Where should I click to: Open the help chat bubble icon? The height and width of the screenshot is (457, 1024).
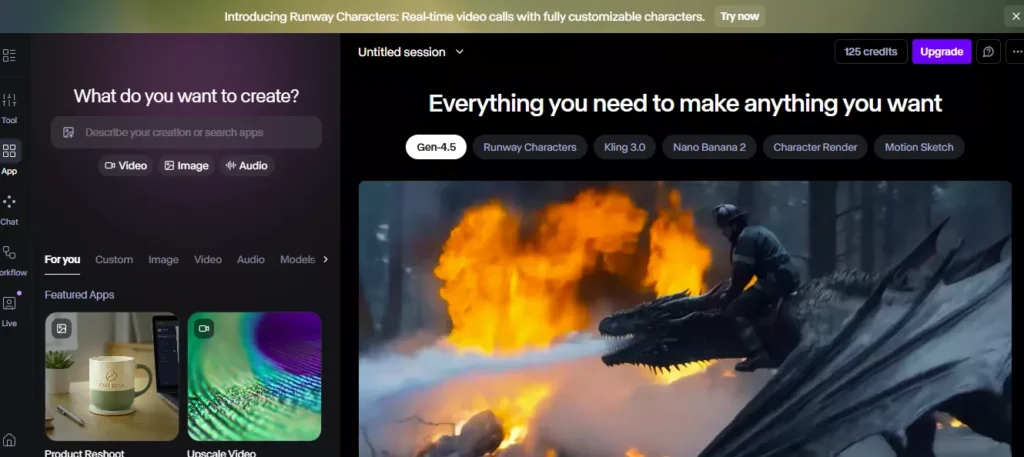coord(988,52)
